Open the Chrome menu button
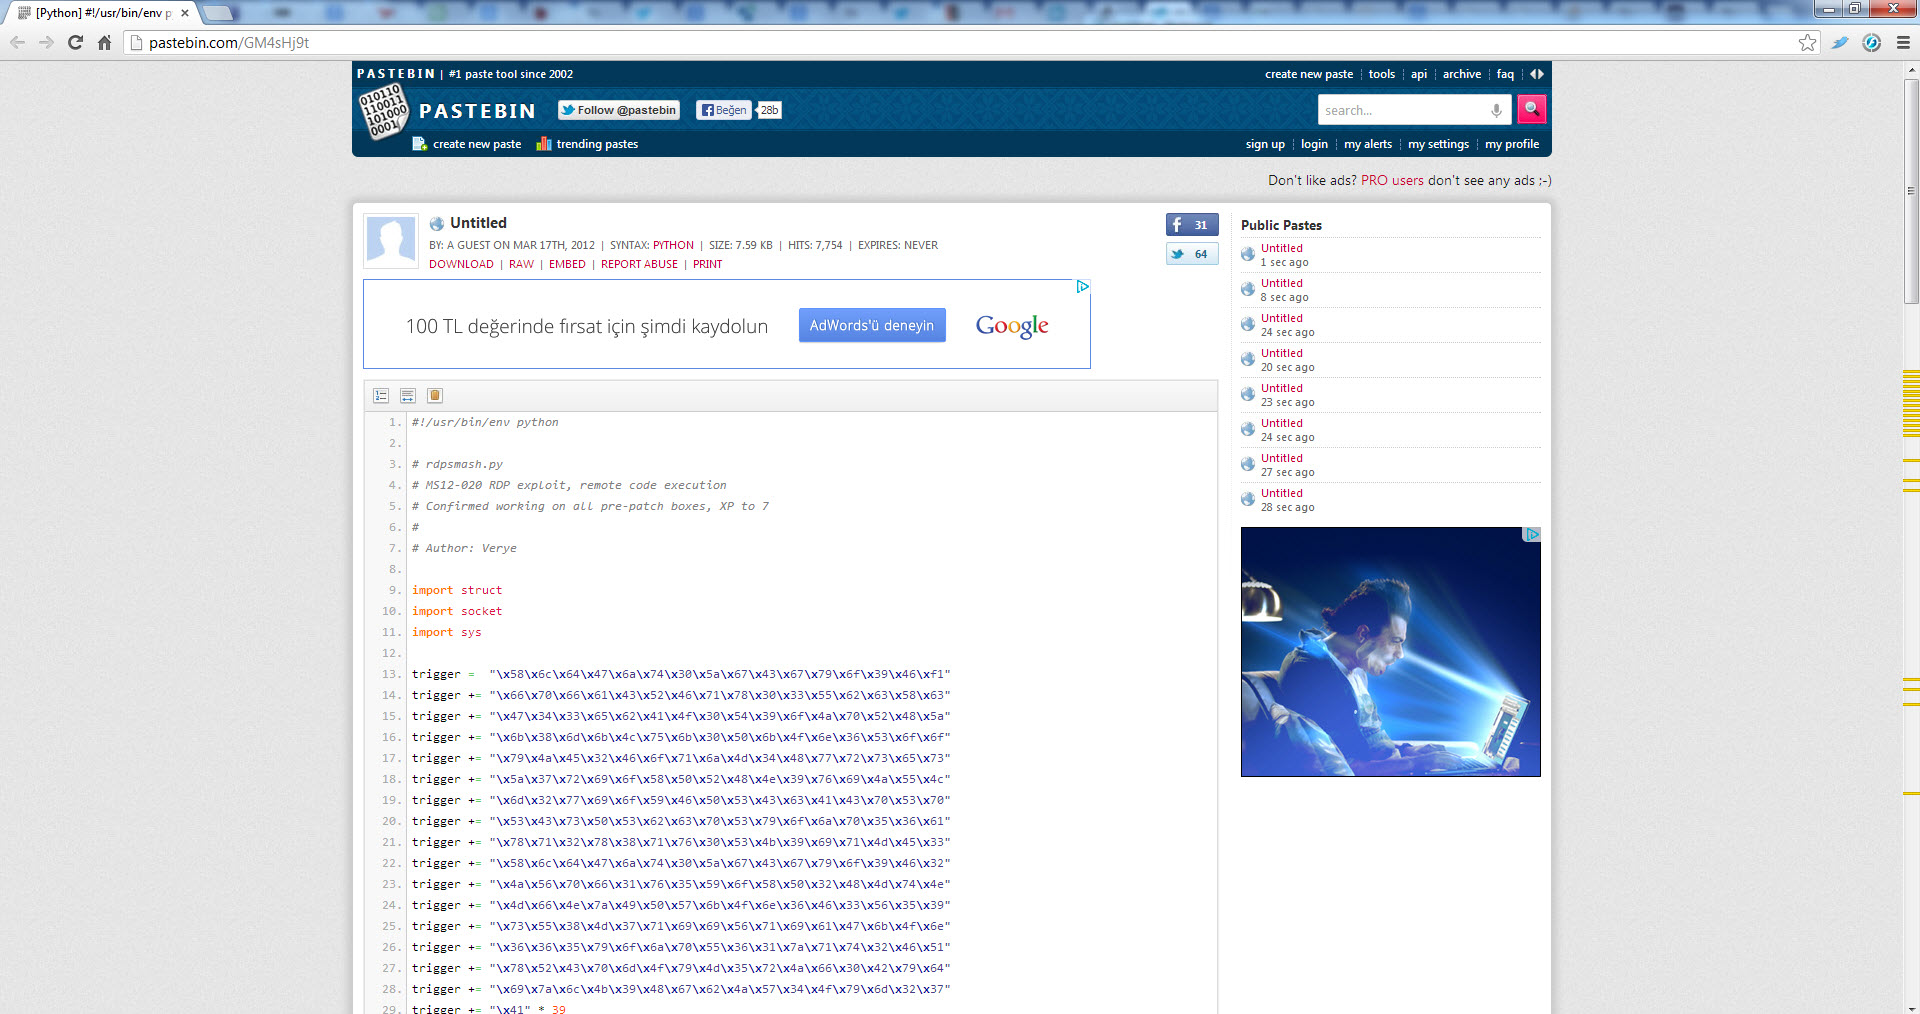The image size is (1920, 1014). (1903, 42)
